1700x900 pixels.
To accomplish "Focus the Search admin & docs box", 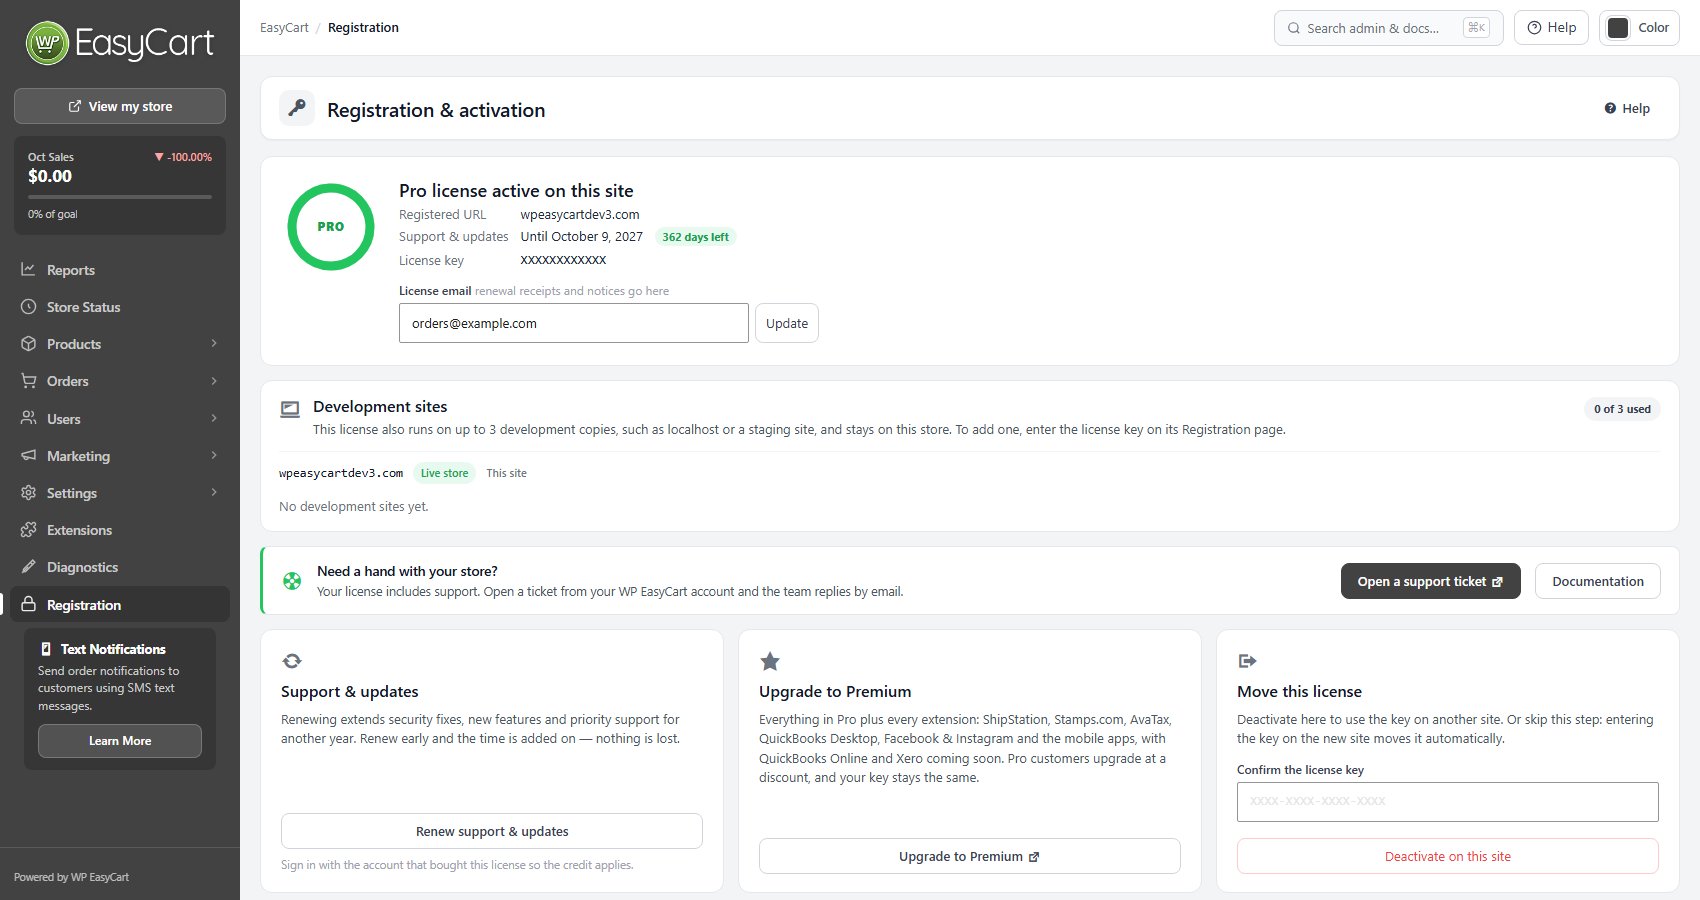I will pyautogui.click(x=1389, y=28).
